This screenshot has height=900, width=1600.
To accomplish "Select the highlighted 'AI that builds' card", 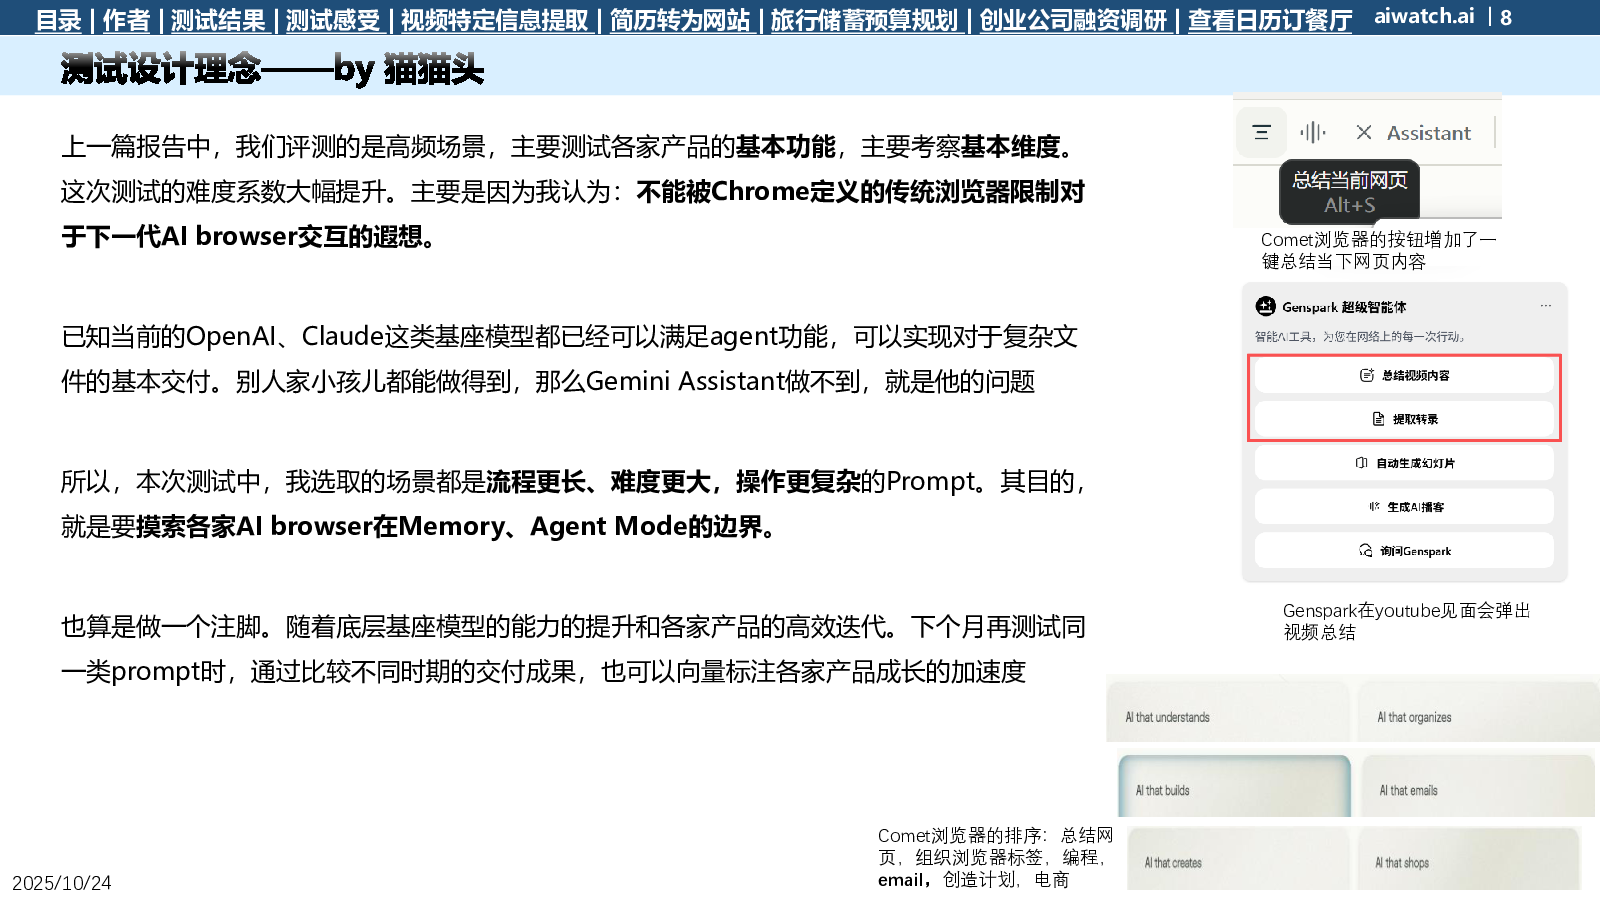I will pos(1234,787).
